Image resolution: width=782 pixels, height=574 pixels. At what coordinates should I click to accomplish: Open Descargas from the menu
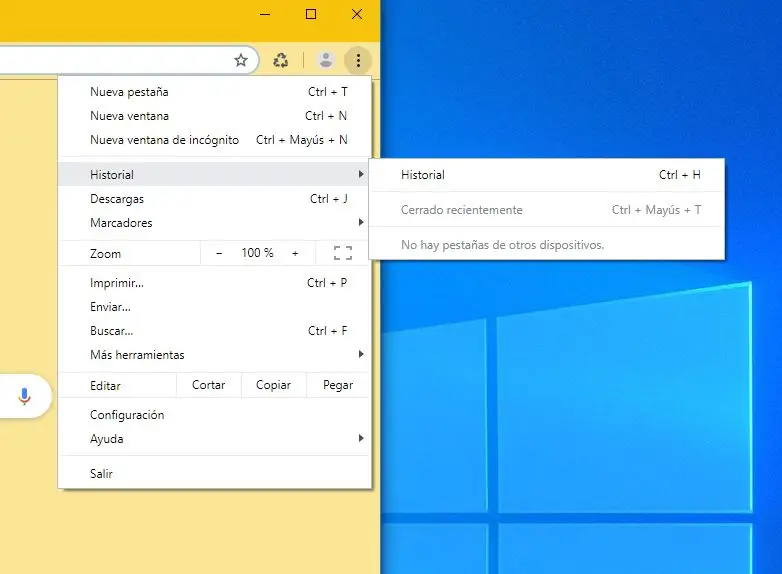(215, 198)
